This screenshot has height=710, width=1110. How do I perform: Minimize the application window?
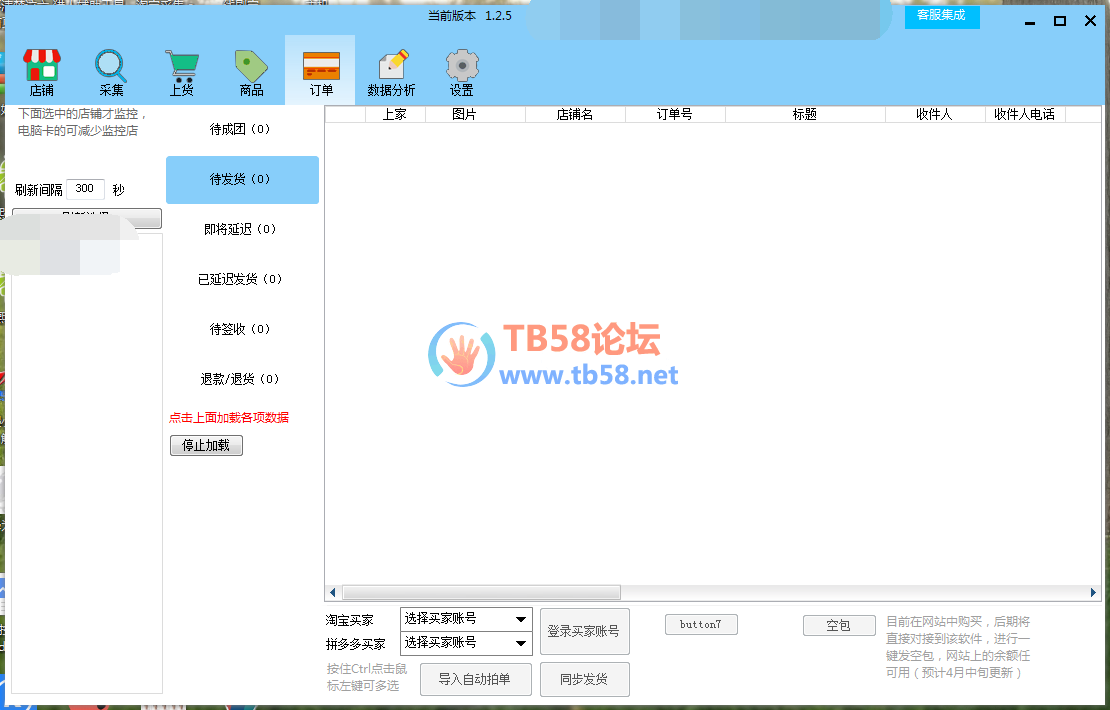pos(1030,21)
